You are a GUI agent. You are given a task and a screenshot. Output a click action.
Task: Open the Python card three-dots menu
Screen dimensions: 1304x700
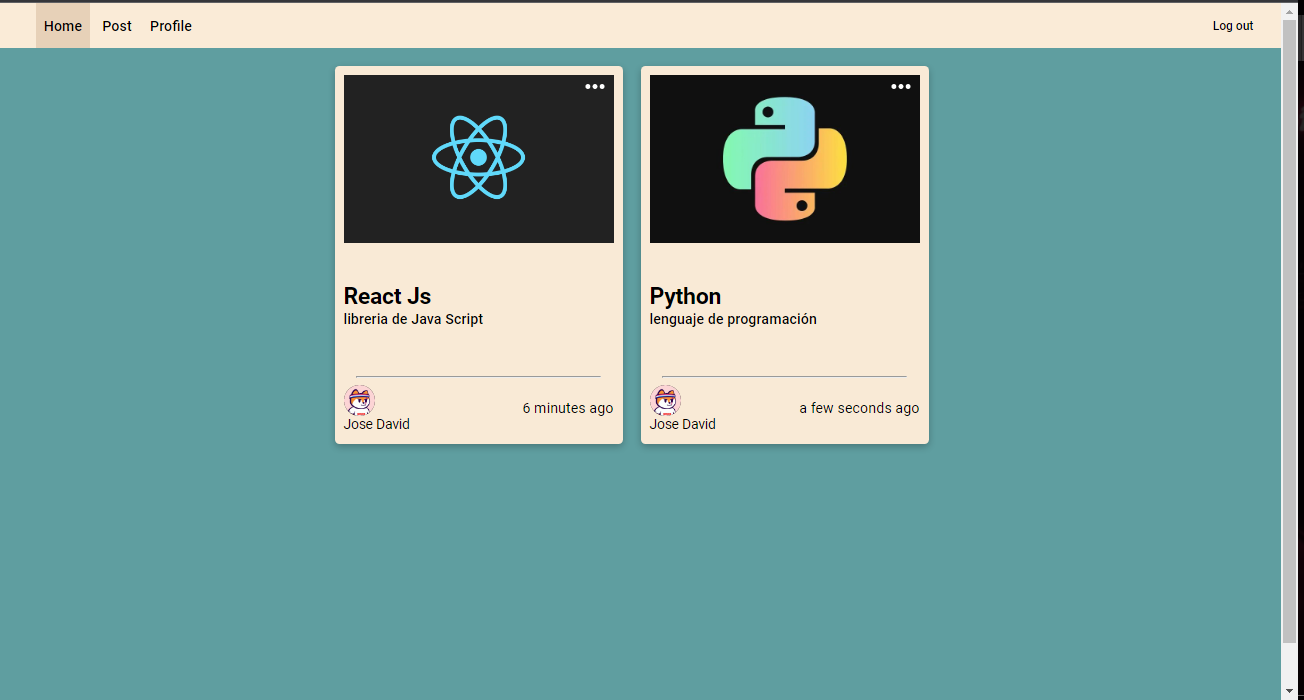(x=901, y=87)
